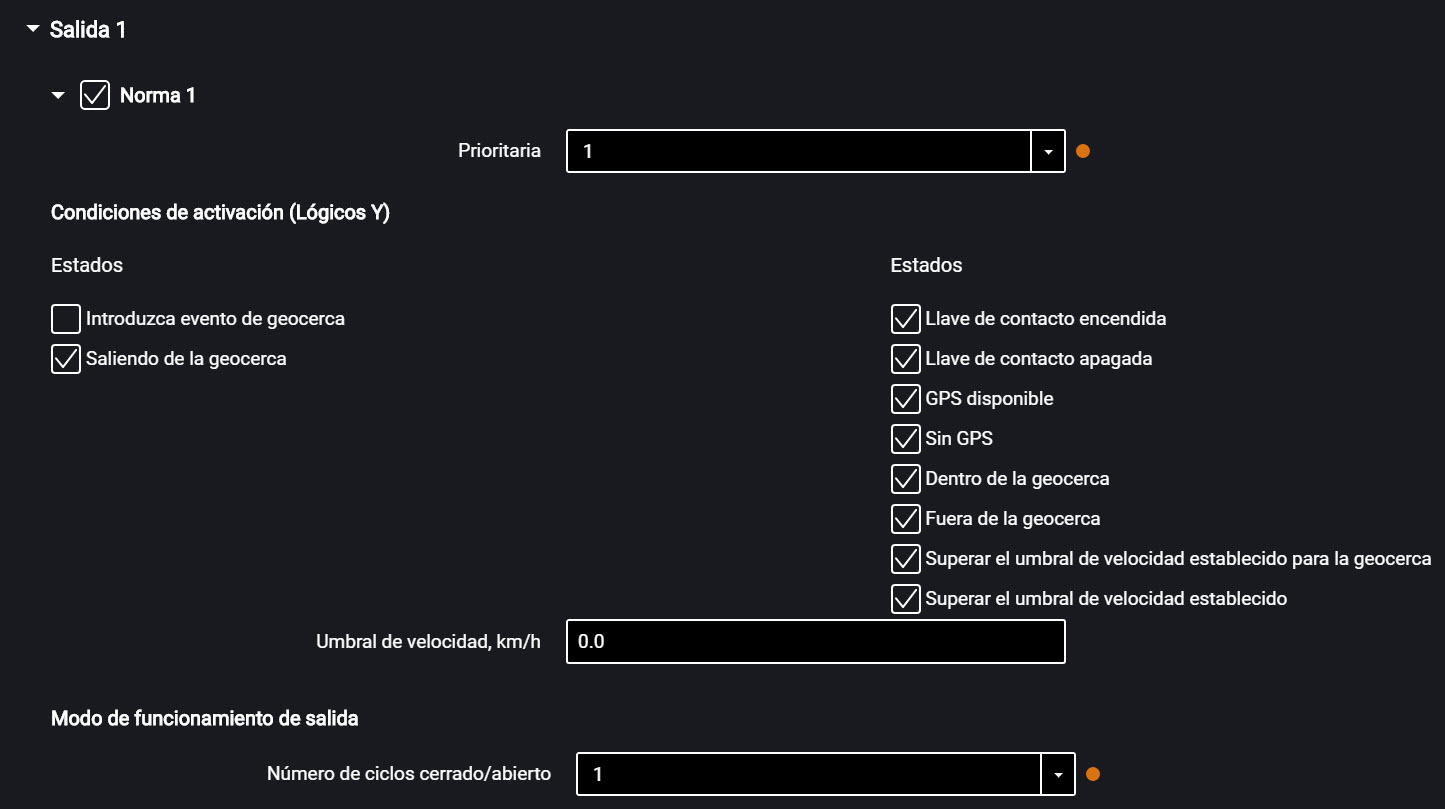Image resolution: width=1445 pixels, height=809 pixels.
Task: Enable Introduzca evento de geocerca
Action: [65, 318]
